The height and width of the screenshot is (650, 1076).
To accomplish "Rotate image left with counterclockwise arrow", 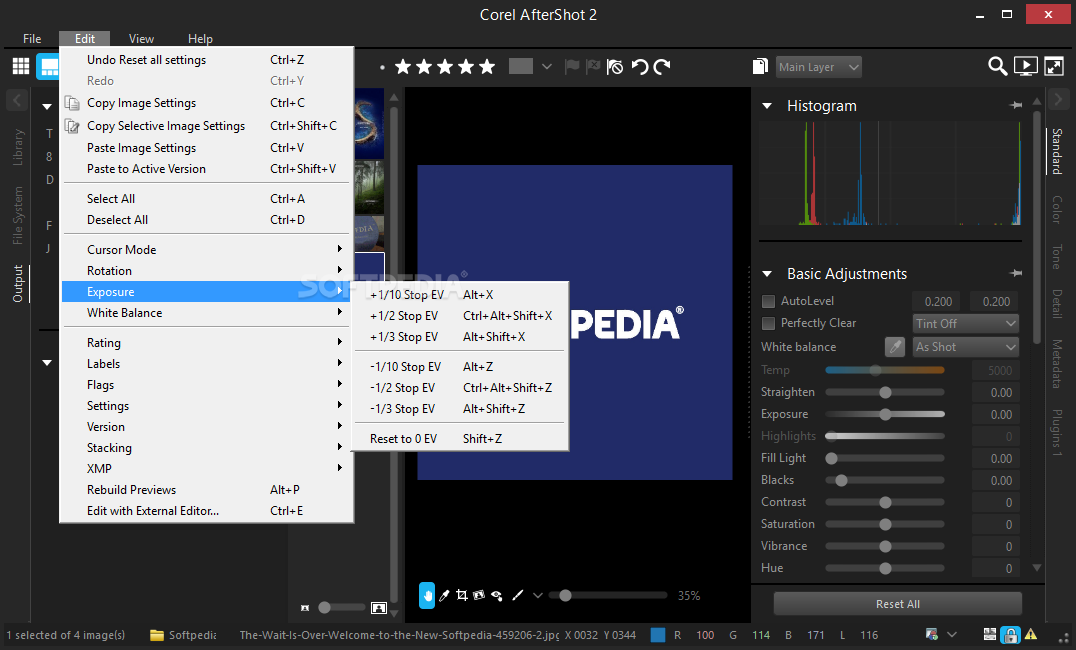I will click(640, 67).
